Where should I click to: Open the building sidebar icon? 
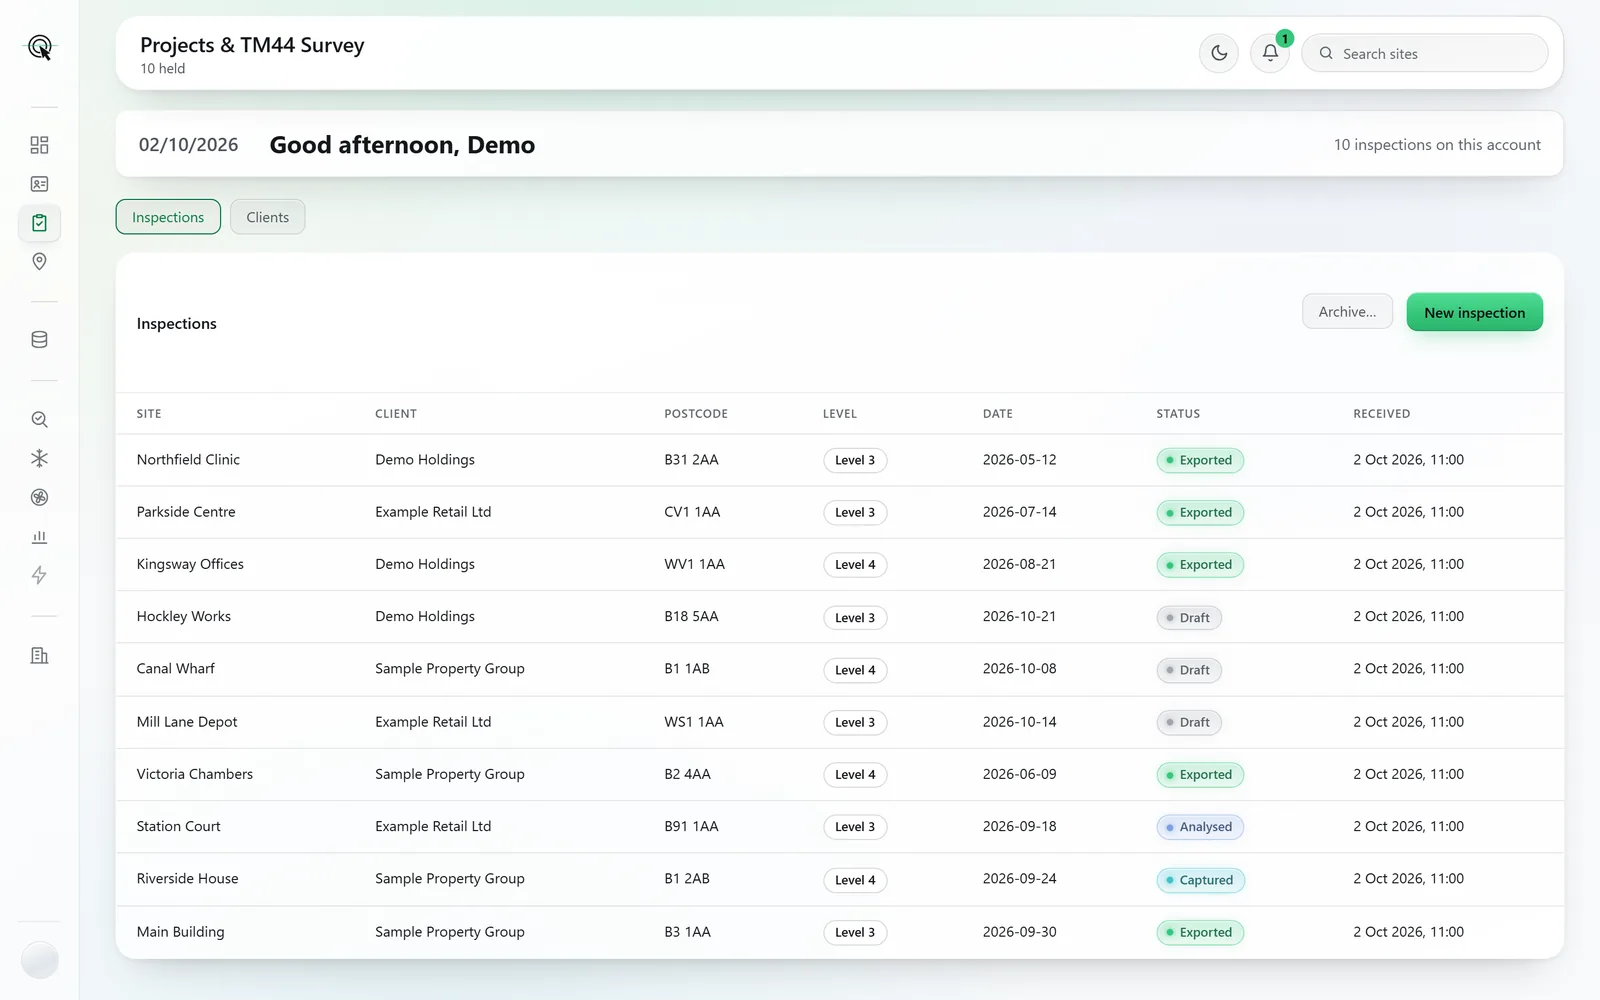point(39,656)
